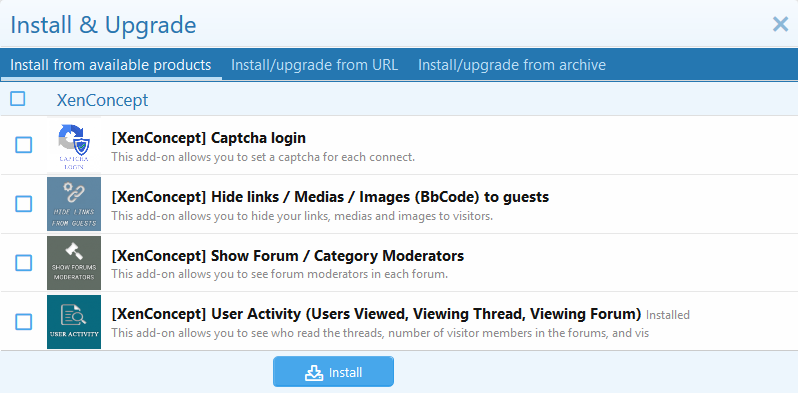
Task: Click the XenConcept group header
Action: pyautogui.click(x=102, y=100)
